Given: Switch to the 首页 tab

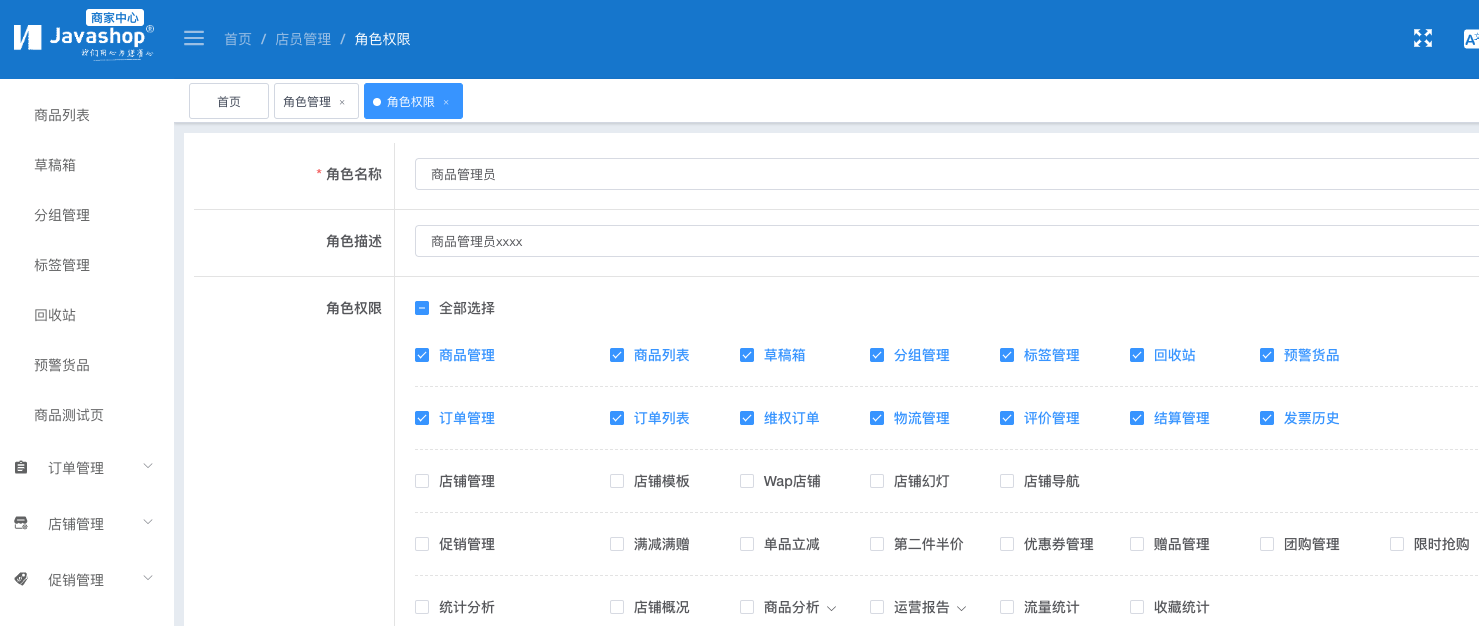Looking at the screenshot, I should click(229, 101).
